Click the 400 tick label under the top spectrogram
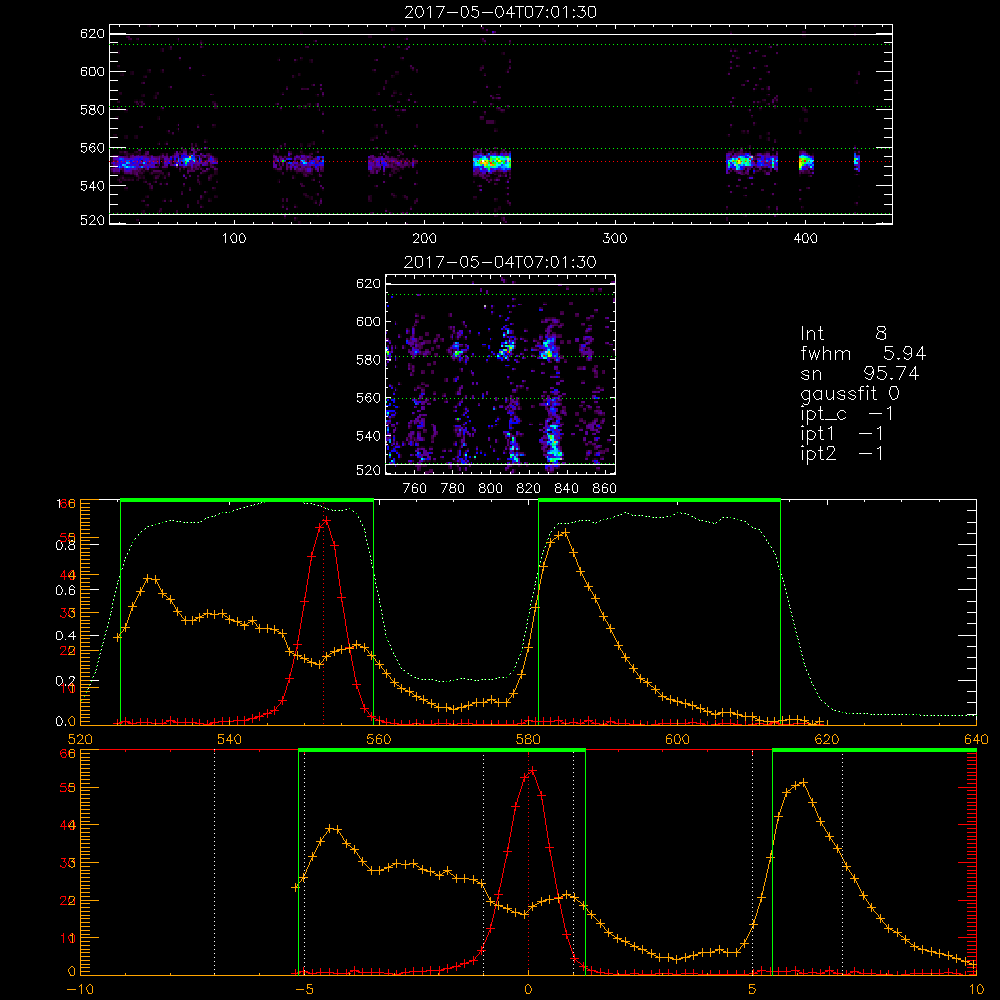The image size is (1000, 1000). [x=805, y=239]
